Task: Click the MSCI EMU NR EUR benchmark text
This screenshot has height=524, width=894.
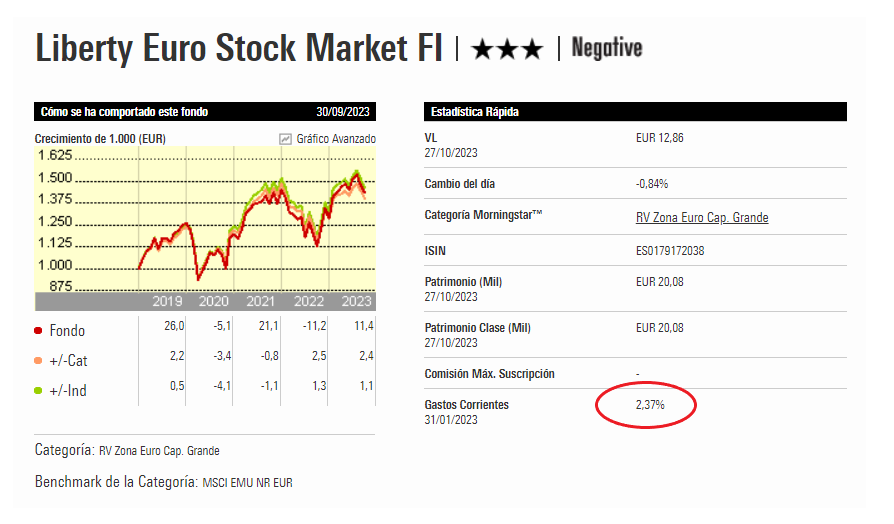Action: (247, 482)
